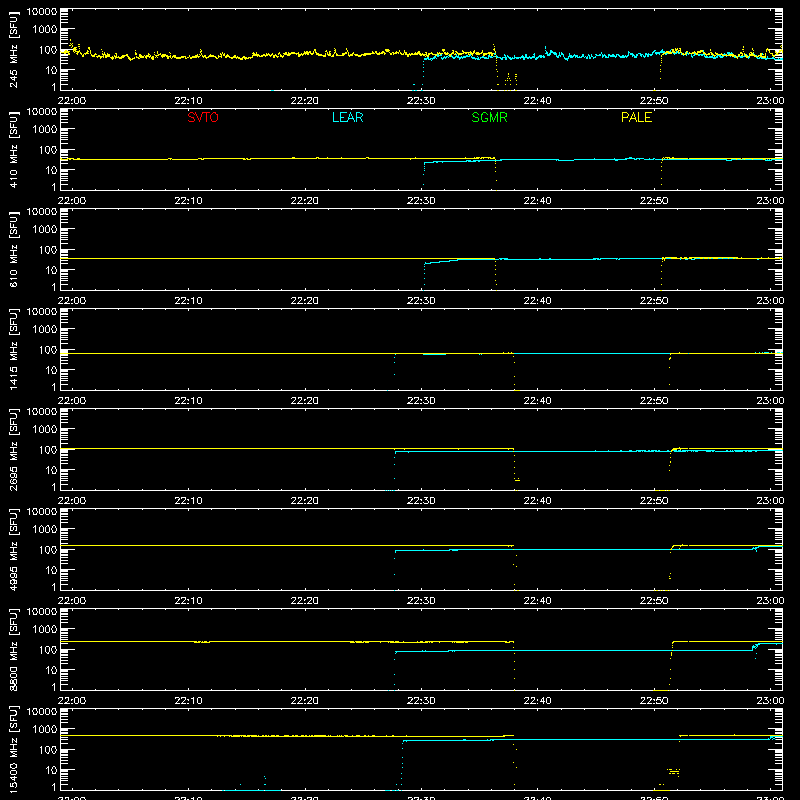The image size is (800, 800).
Task: Click the 1000 tick label on the 2695 MHz plot
Action: 45,430
